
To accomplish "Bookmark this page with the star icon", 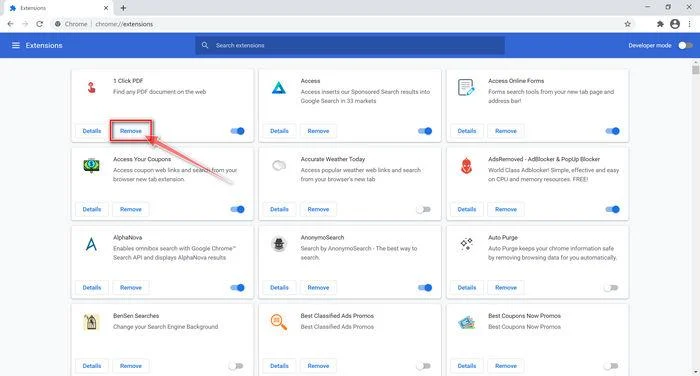I will coord(627,24).
